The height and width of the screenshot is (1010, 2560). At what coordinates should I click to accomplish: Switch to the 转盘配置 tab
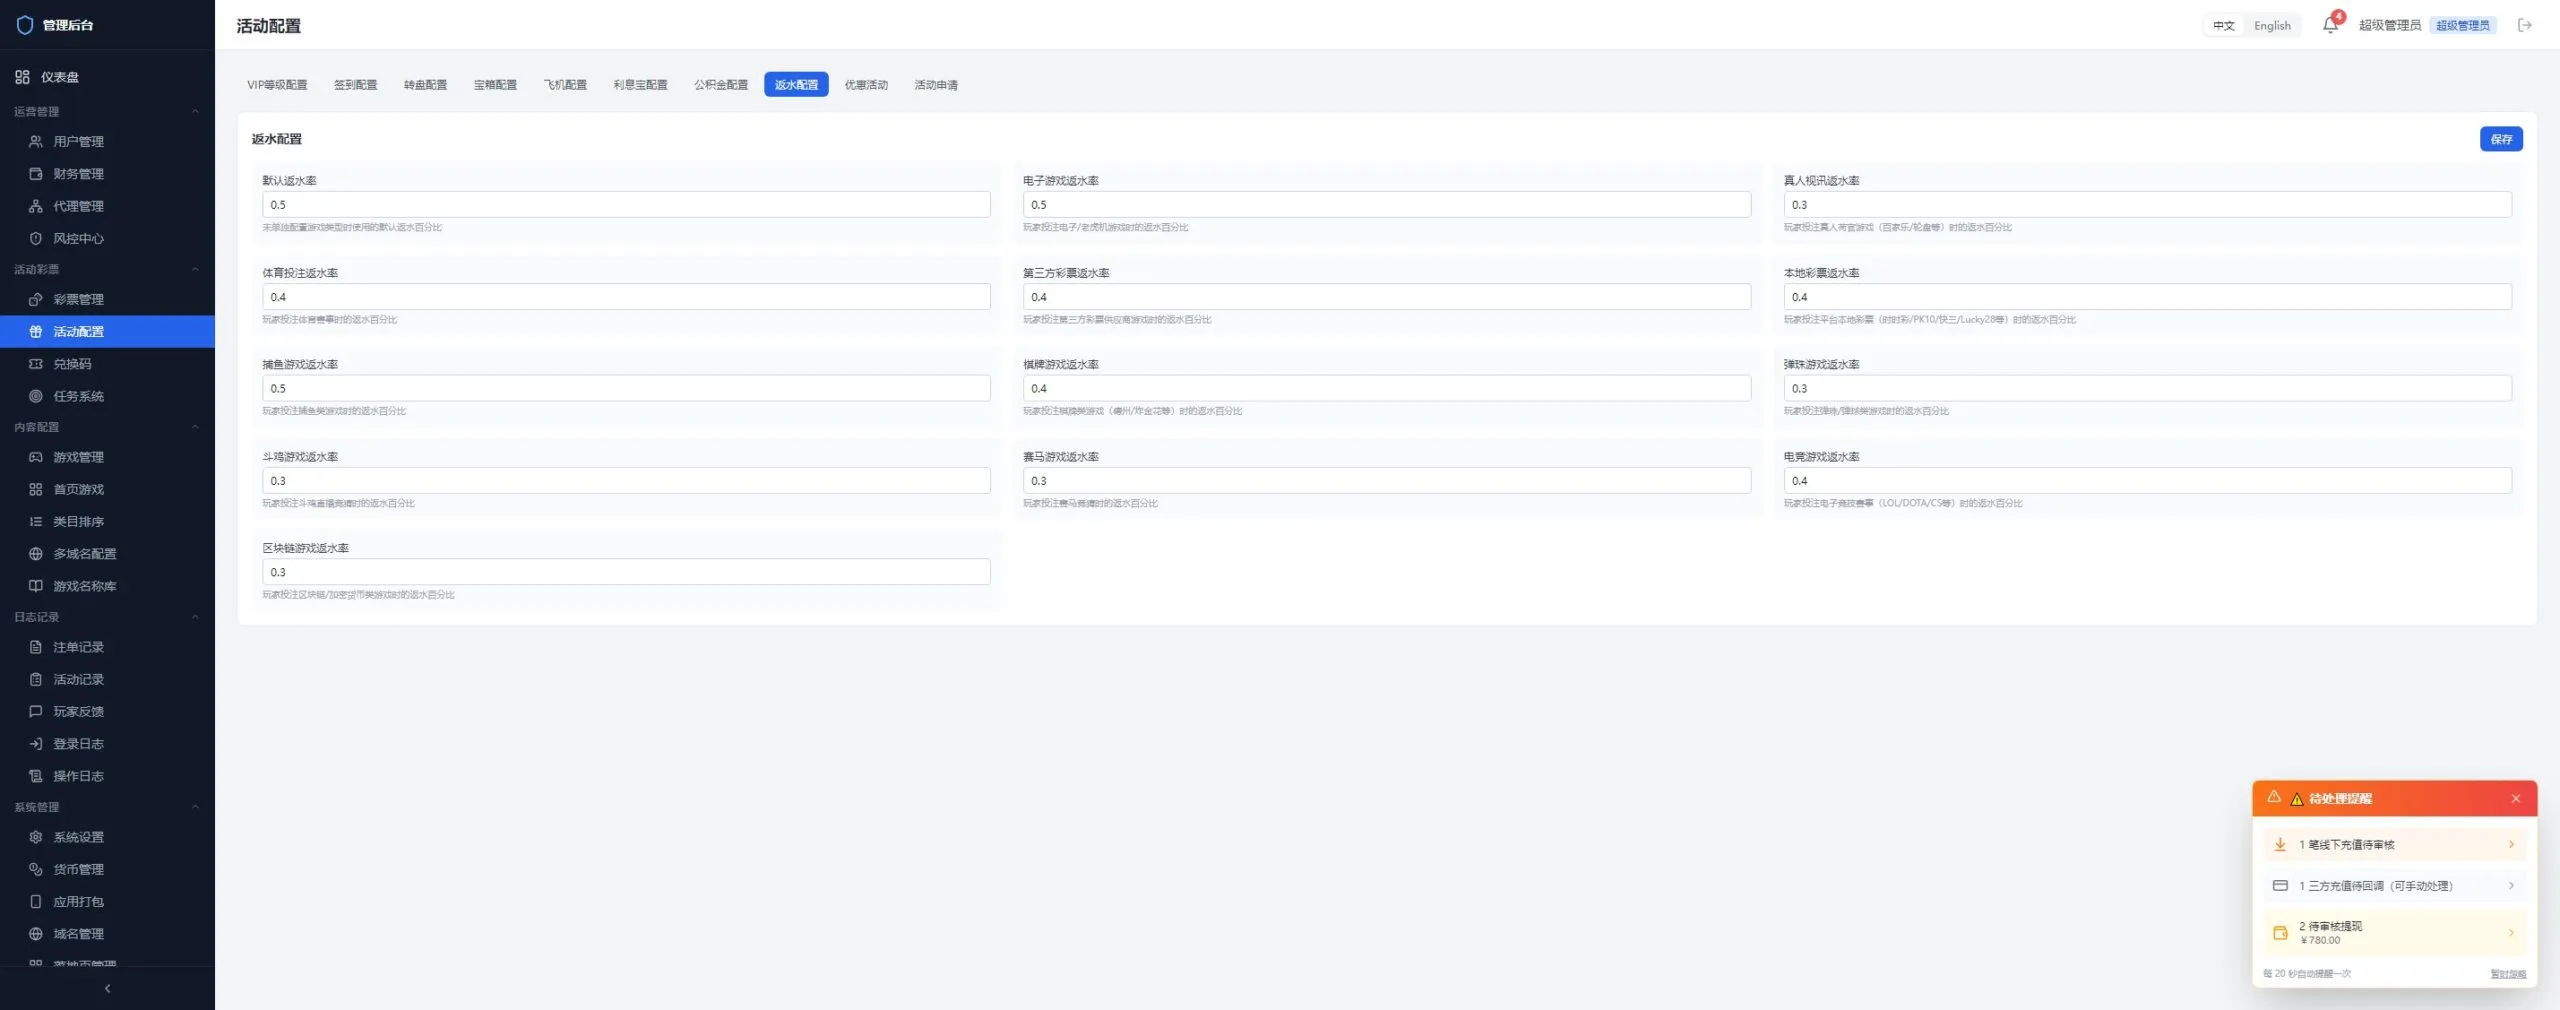click(425, 85)
